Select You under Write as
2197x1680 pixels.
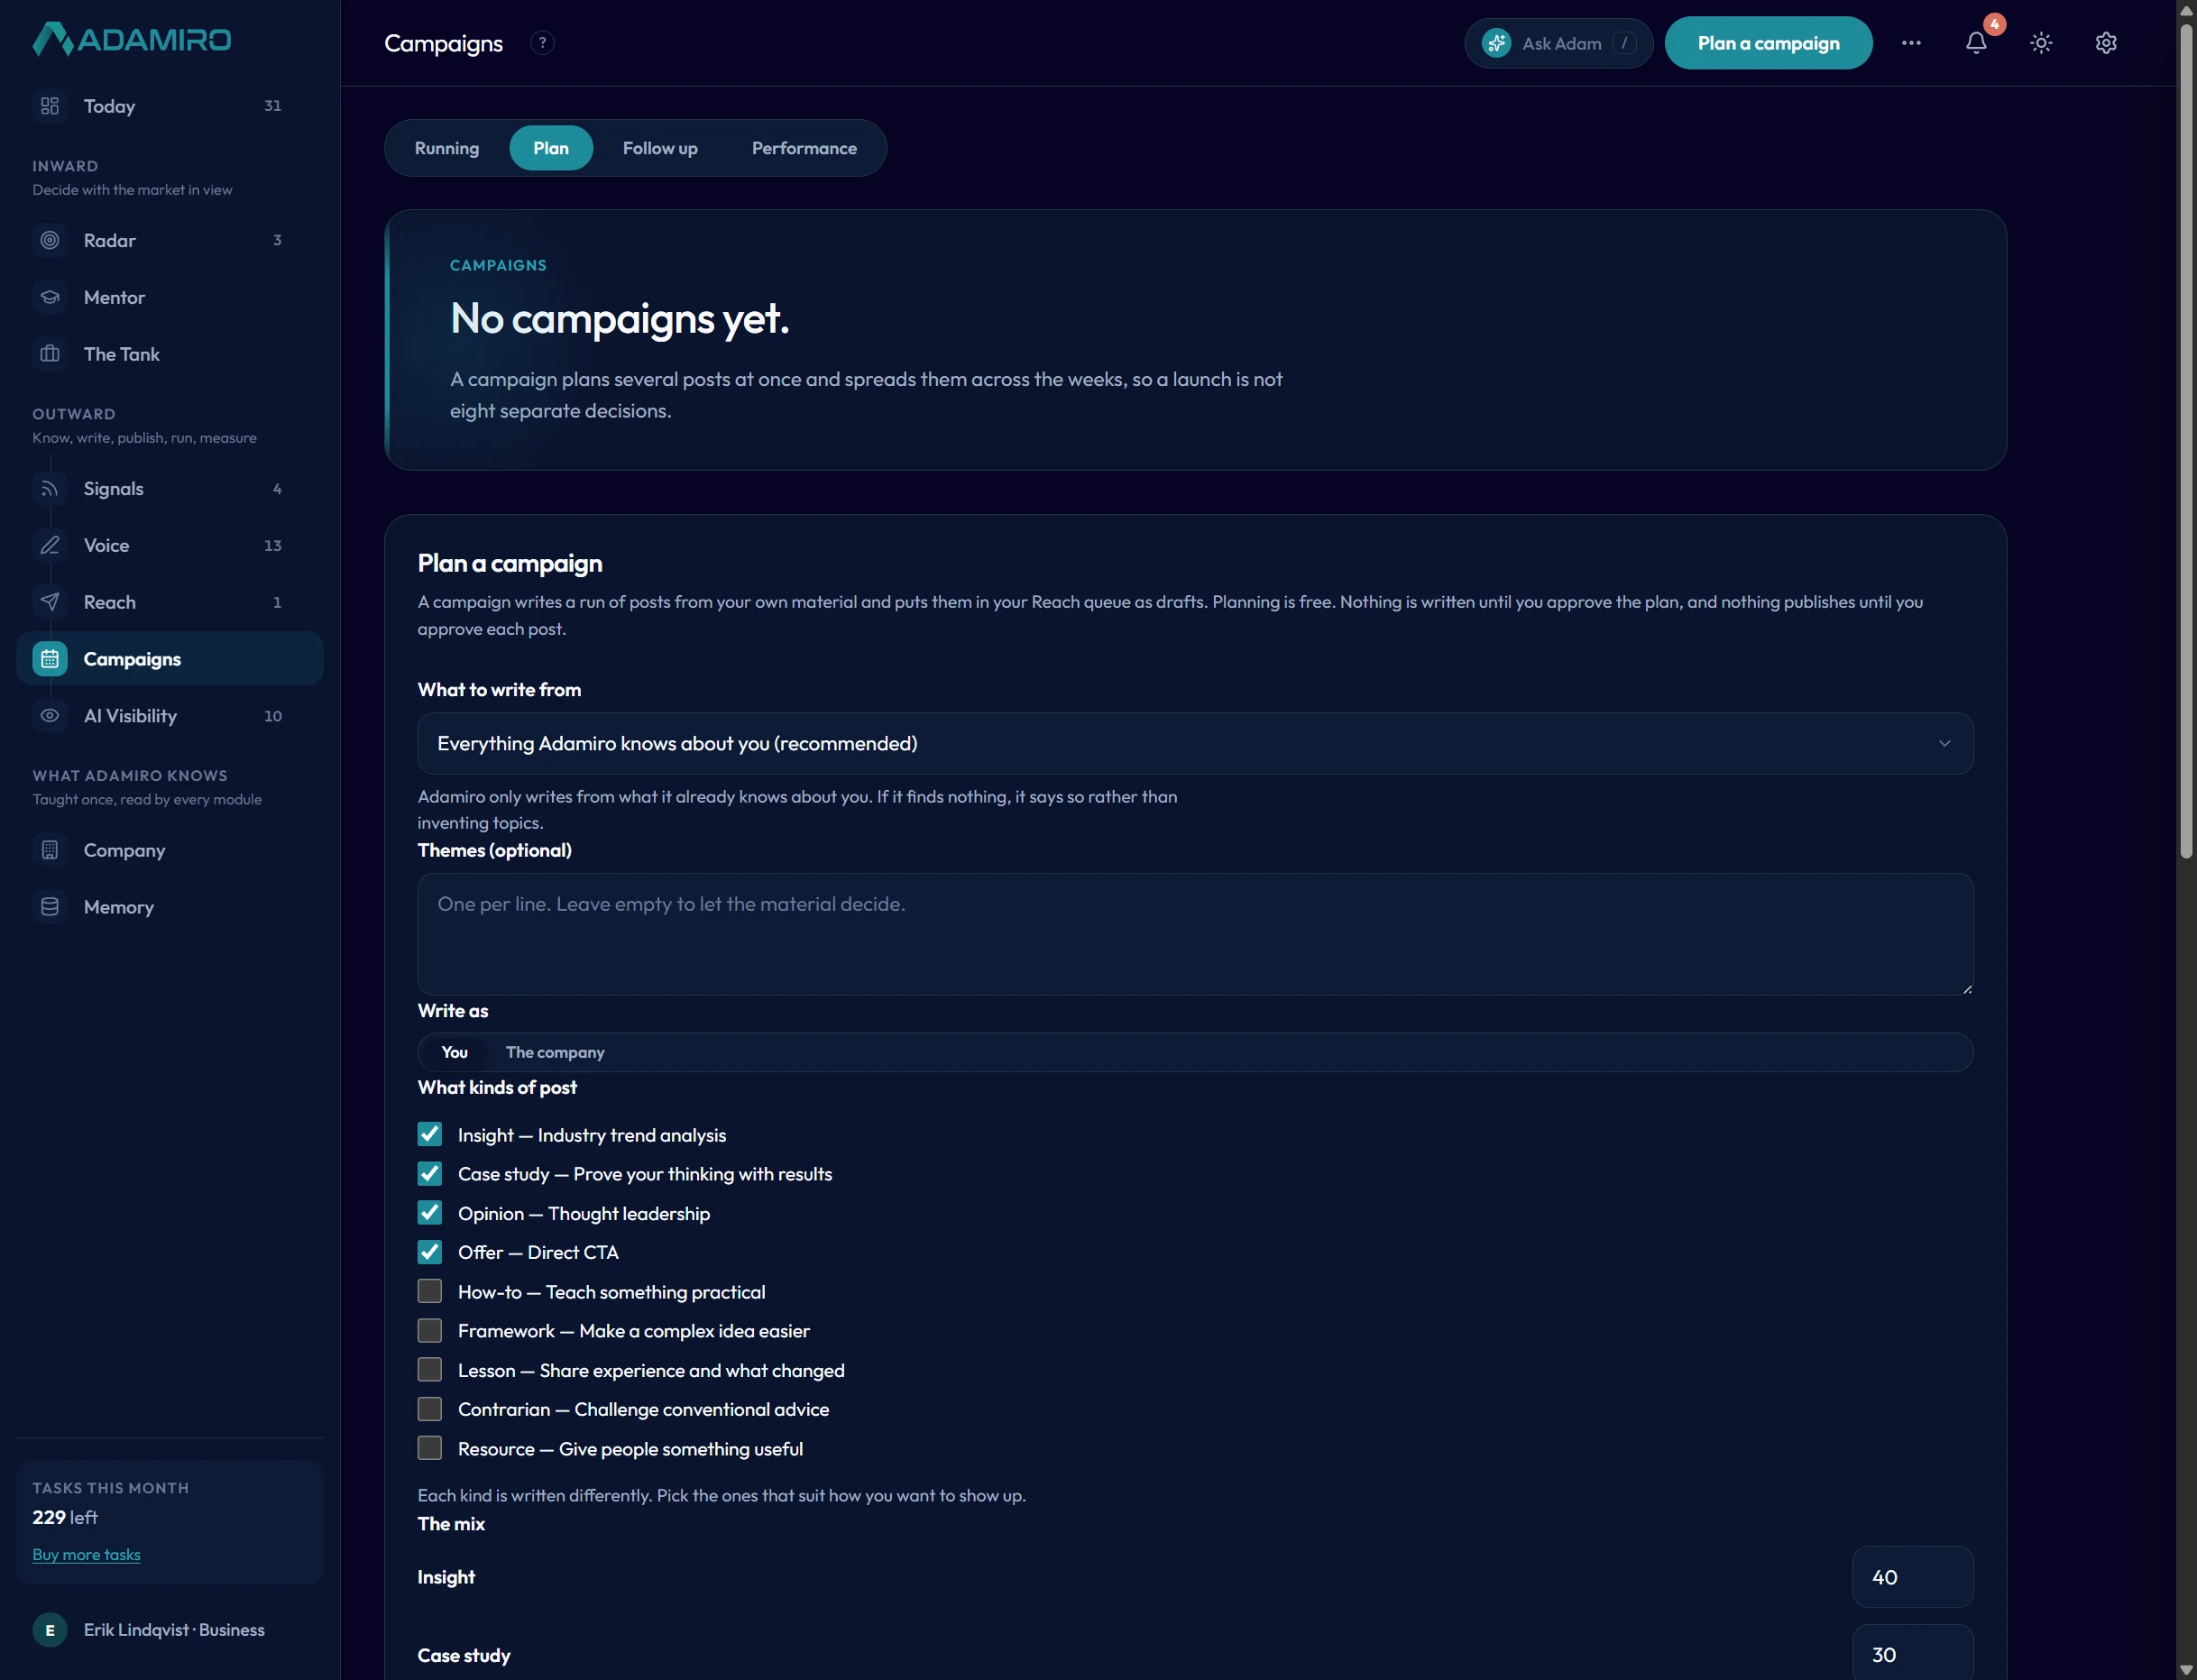point(454,1052)
